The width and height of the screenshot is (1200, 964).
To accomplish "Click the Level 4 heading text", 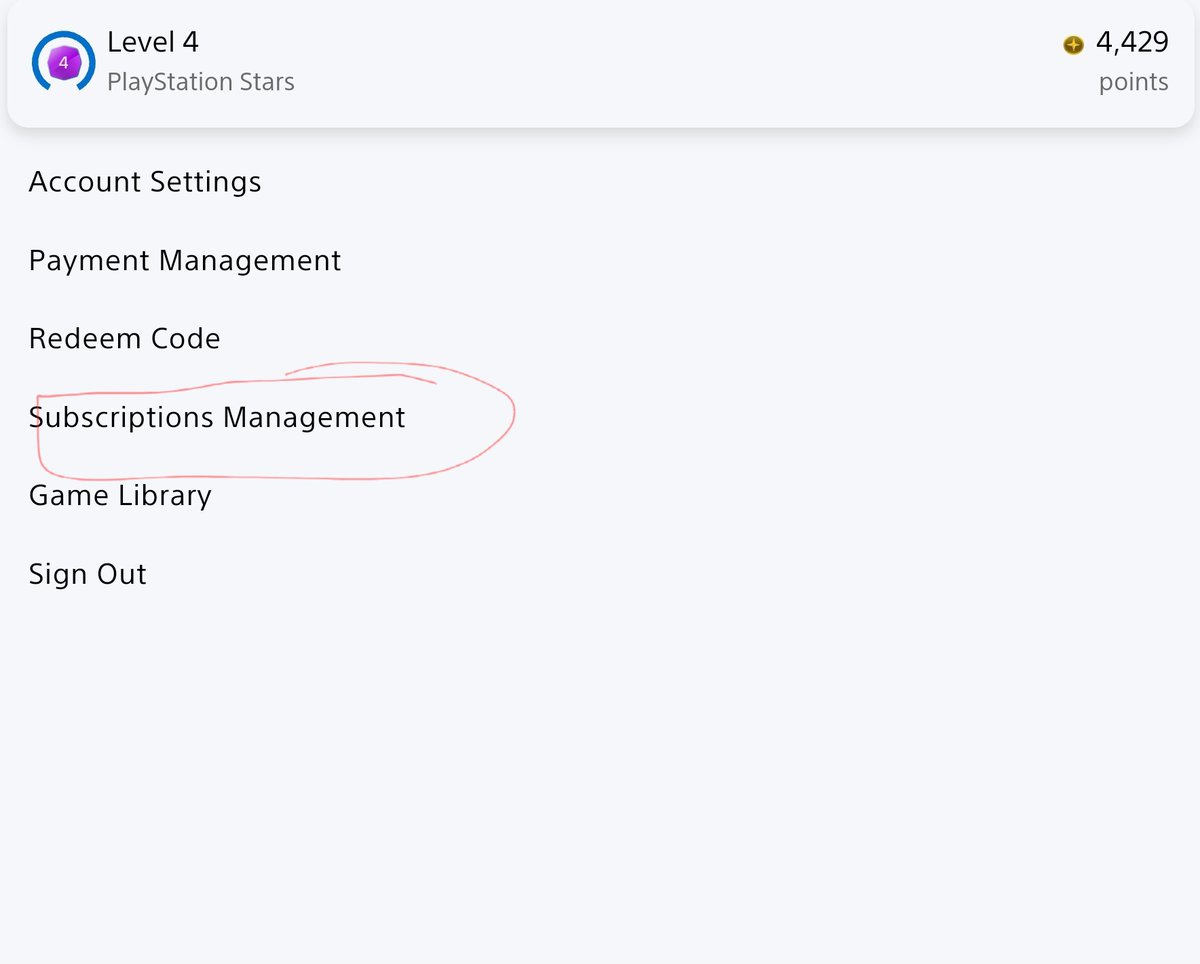I will (x=153, y=42).
